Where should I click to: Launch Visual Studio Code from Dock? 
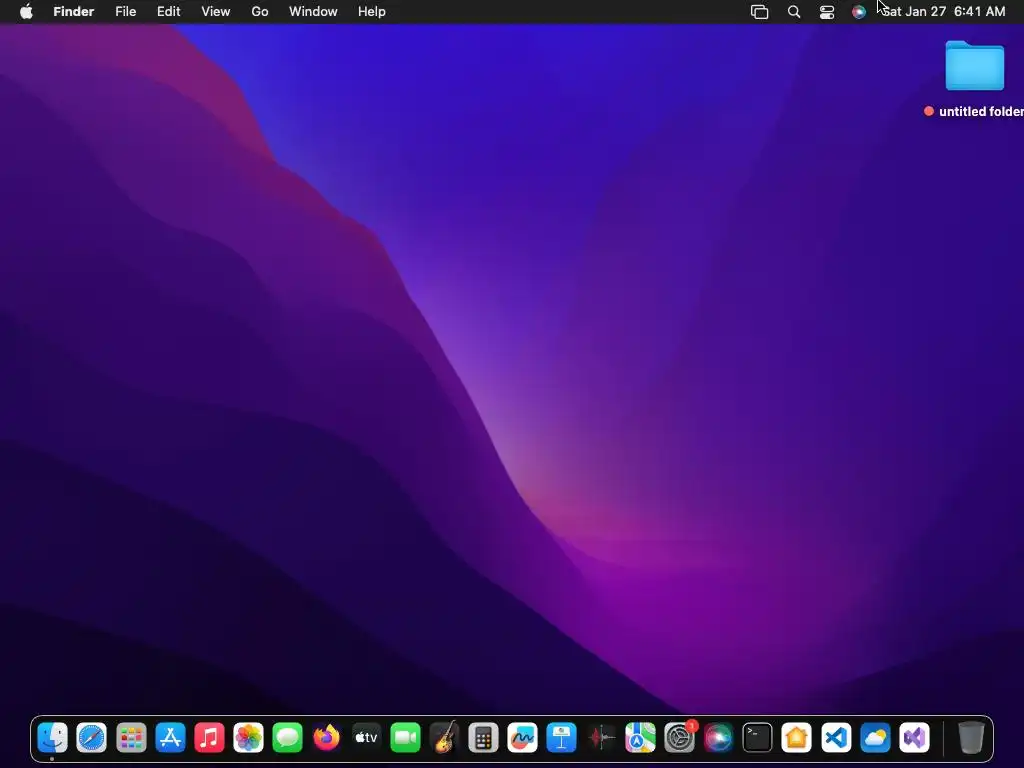click(x=836, y=738)
